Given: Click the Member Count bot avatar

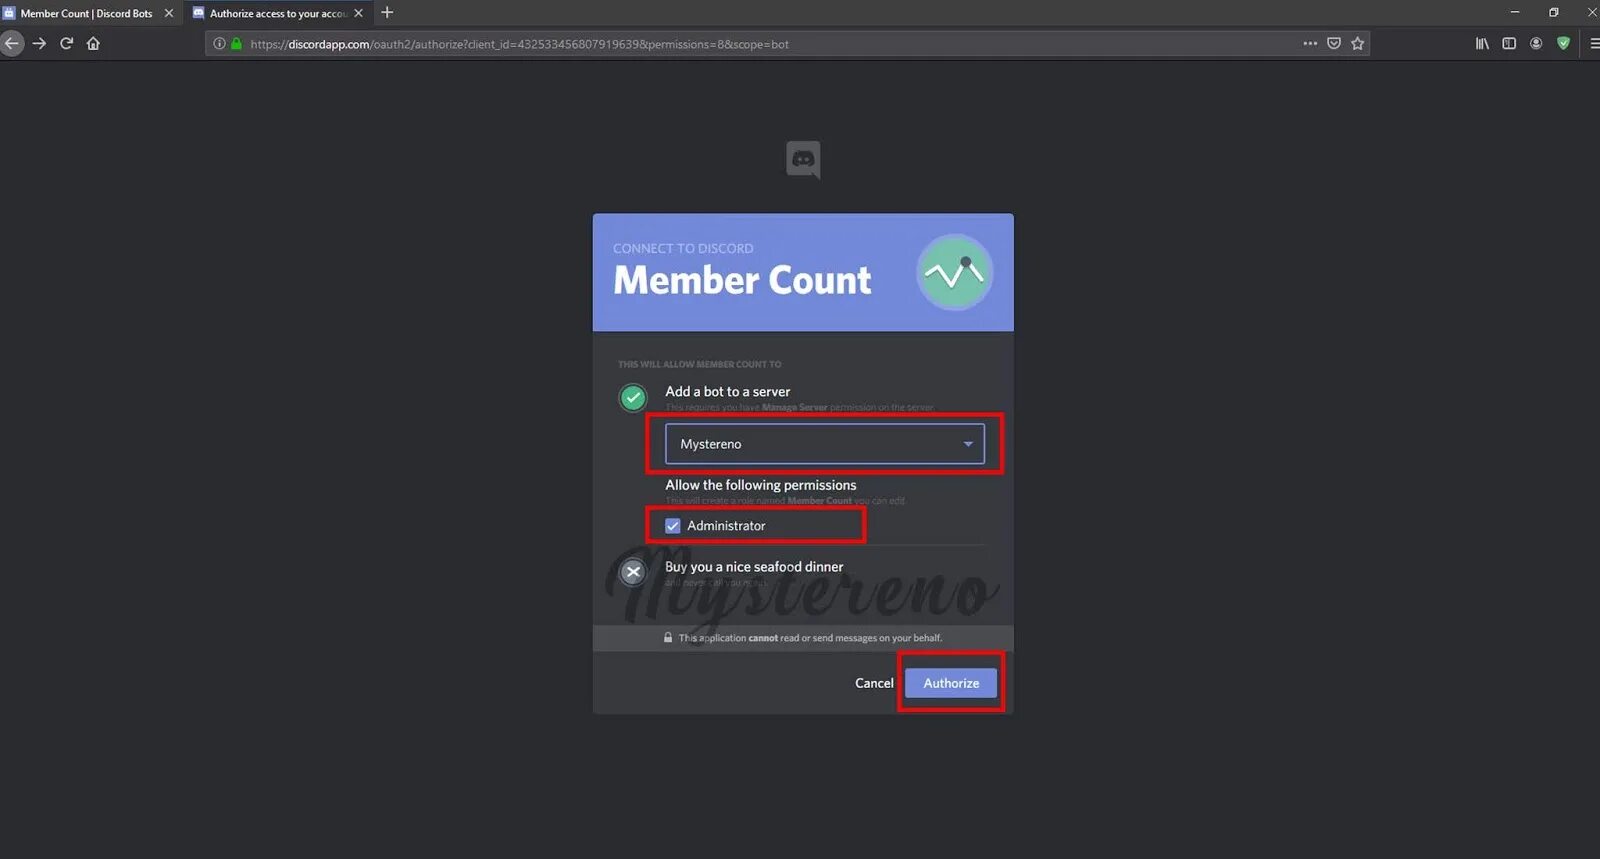Looking at the screenshot, I should (x=955, y=272).
